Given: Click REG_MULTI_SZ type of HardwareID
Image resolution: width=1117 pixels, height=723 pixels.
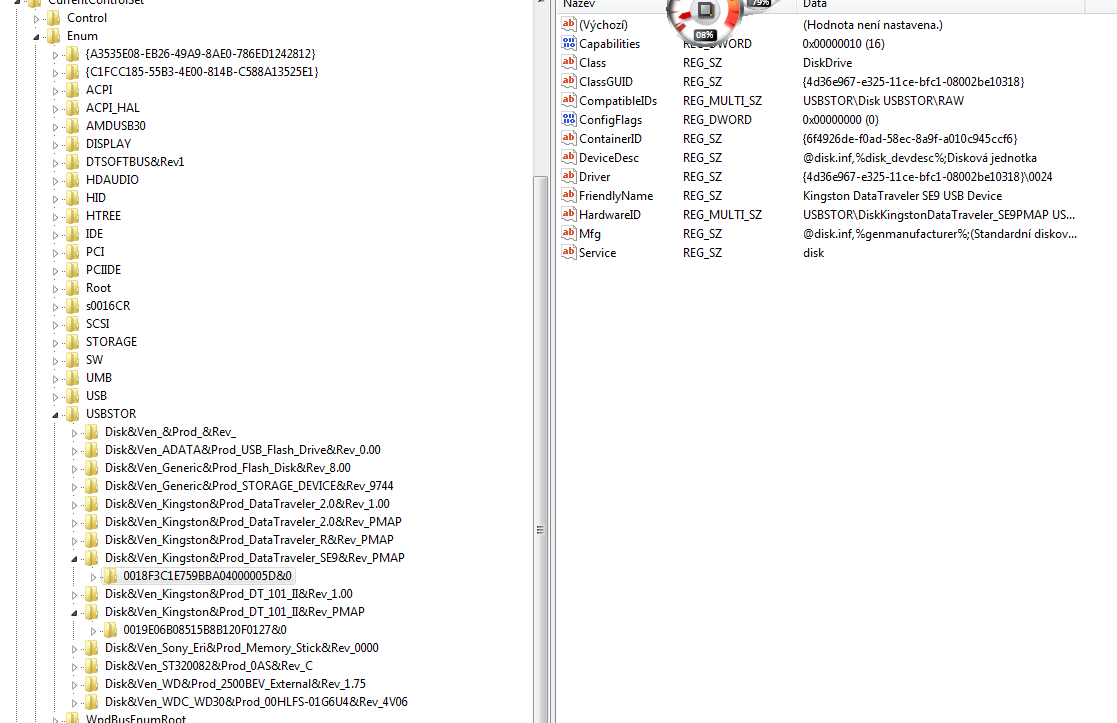Looking at the screenshot, I should click(x=722, y=214).
